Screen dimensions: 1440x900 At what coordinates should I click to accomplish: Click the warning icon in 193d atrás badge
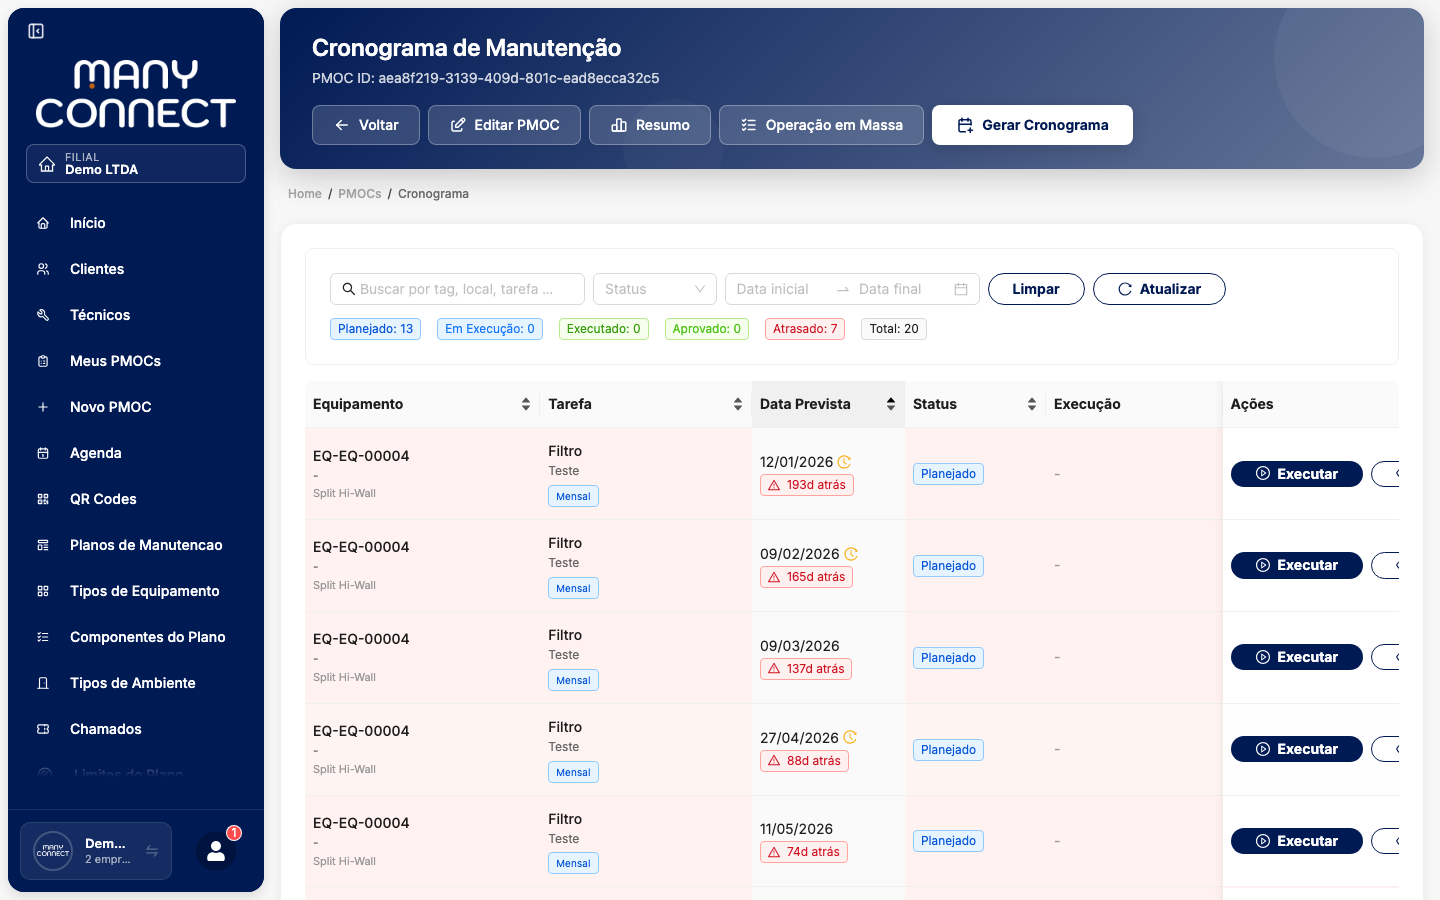(x=774, y=485)
